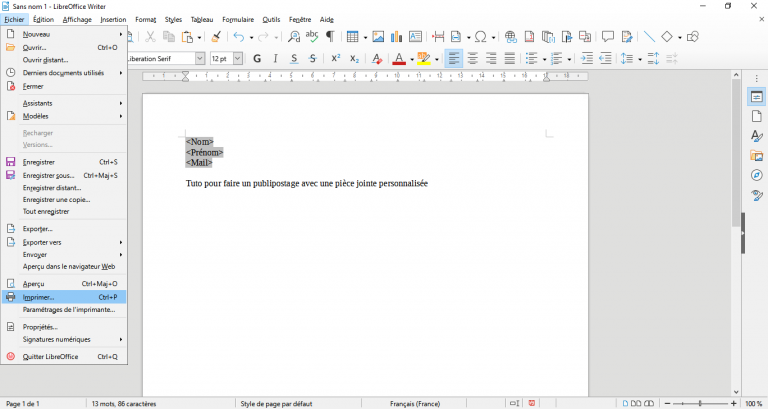This screenshot has width=768, height=409.
Task: Click the Basic Shapes diamond icon
Action: pyautogui.click(x=667, y=37)
